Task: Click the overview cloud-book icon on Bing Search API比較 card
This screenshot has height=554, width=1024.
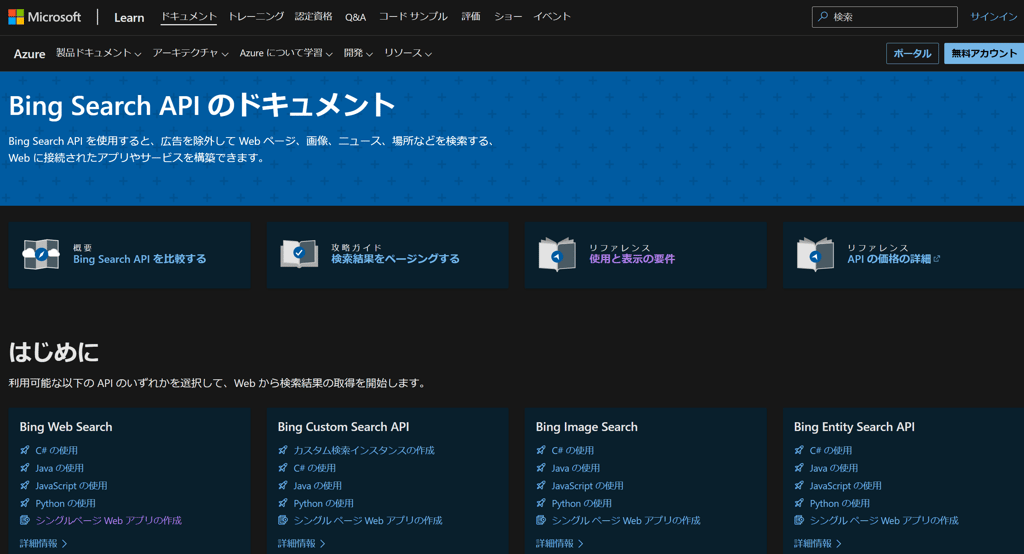Action: pyautogui.click(x=40, y=254)
